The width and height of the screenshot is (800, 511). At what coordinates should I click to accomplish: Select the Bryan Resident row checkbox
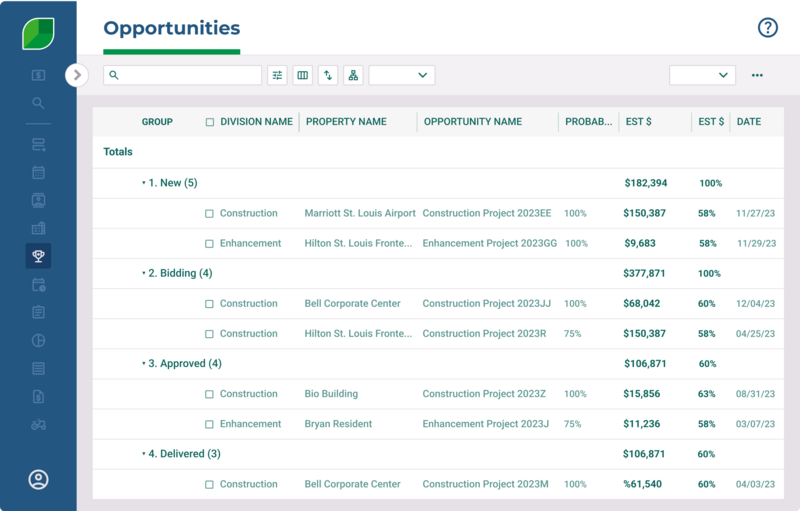coord(210,424)
